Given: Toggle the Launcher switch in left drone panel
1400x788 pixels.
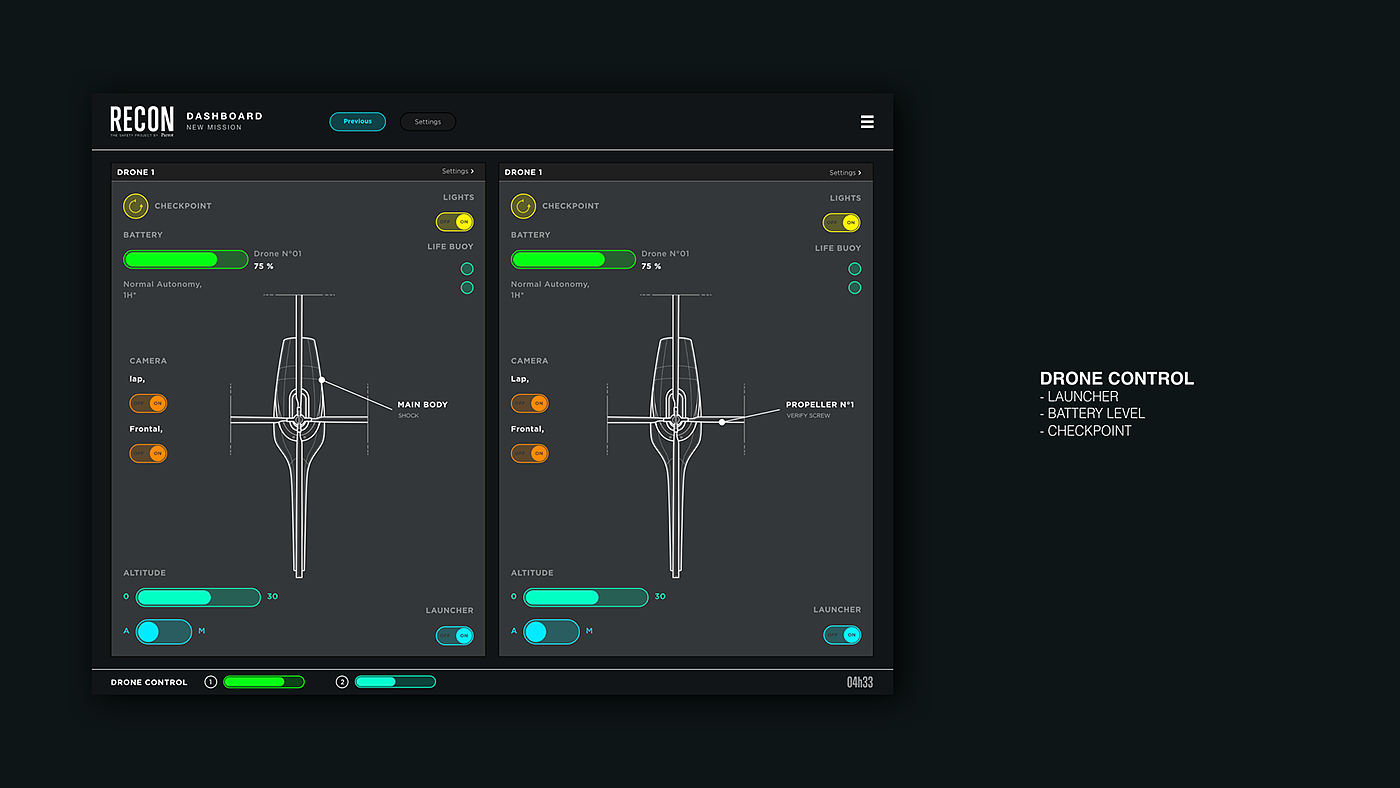Looking at the screenshot, I should coord(455,635).
